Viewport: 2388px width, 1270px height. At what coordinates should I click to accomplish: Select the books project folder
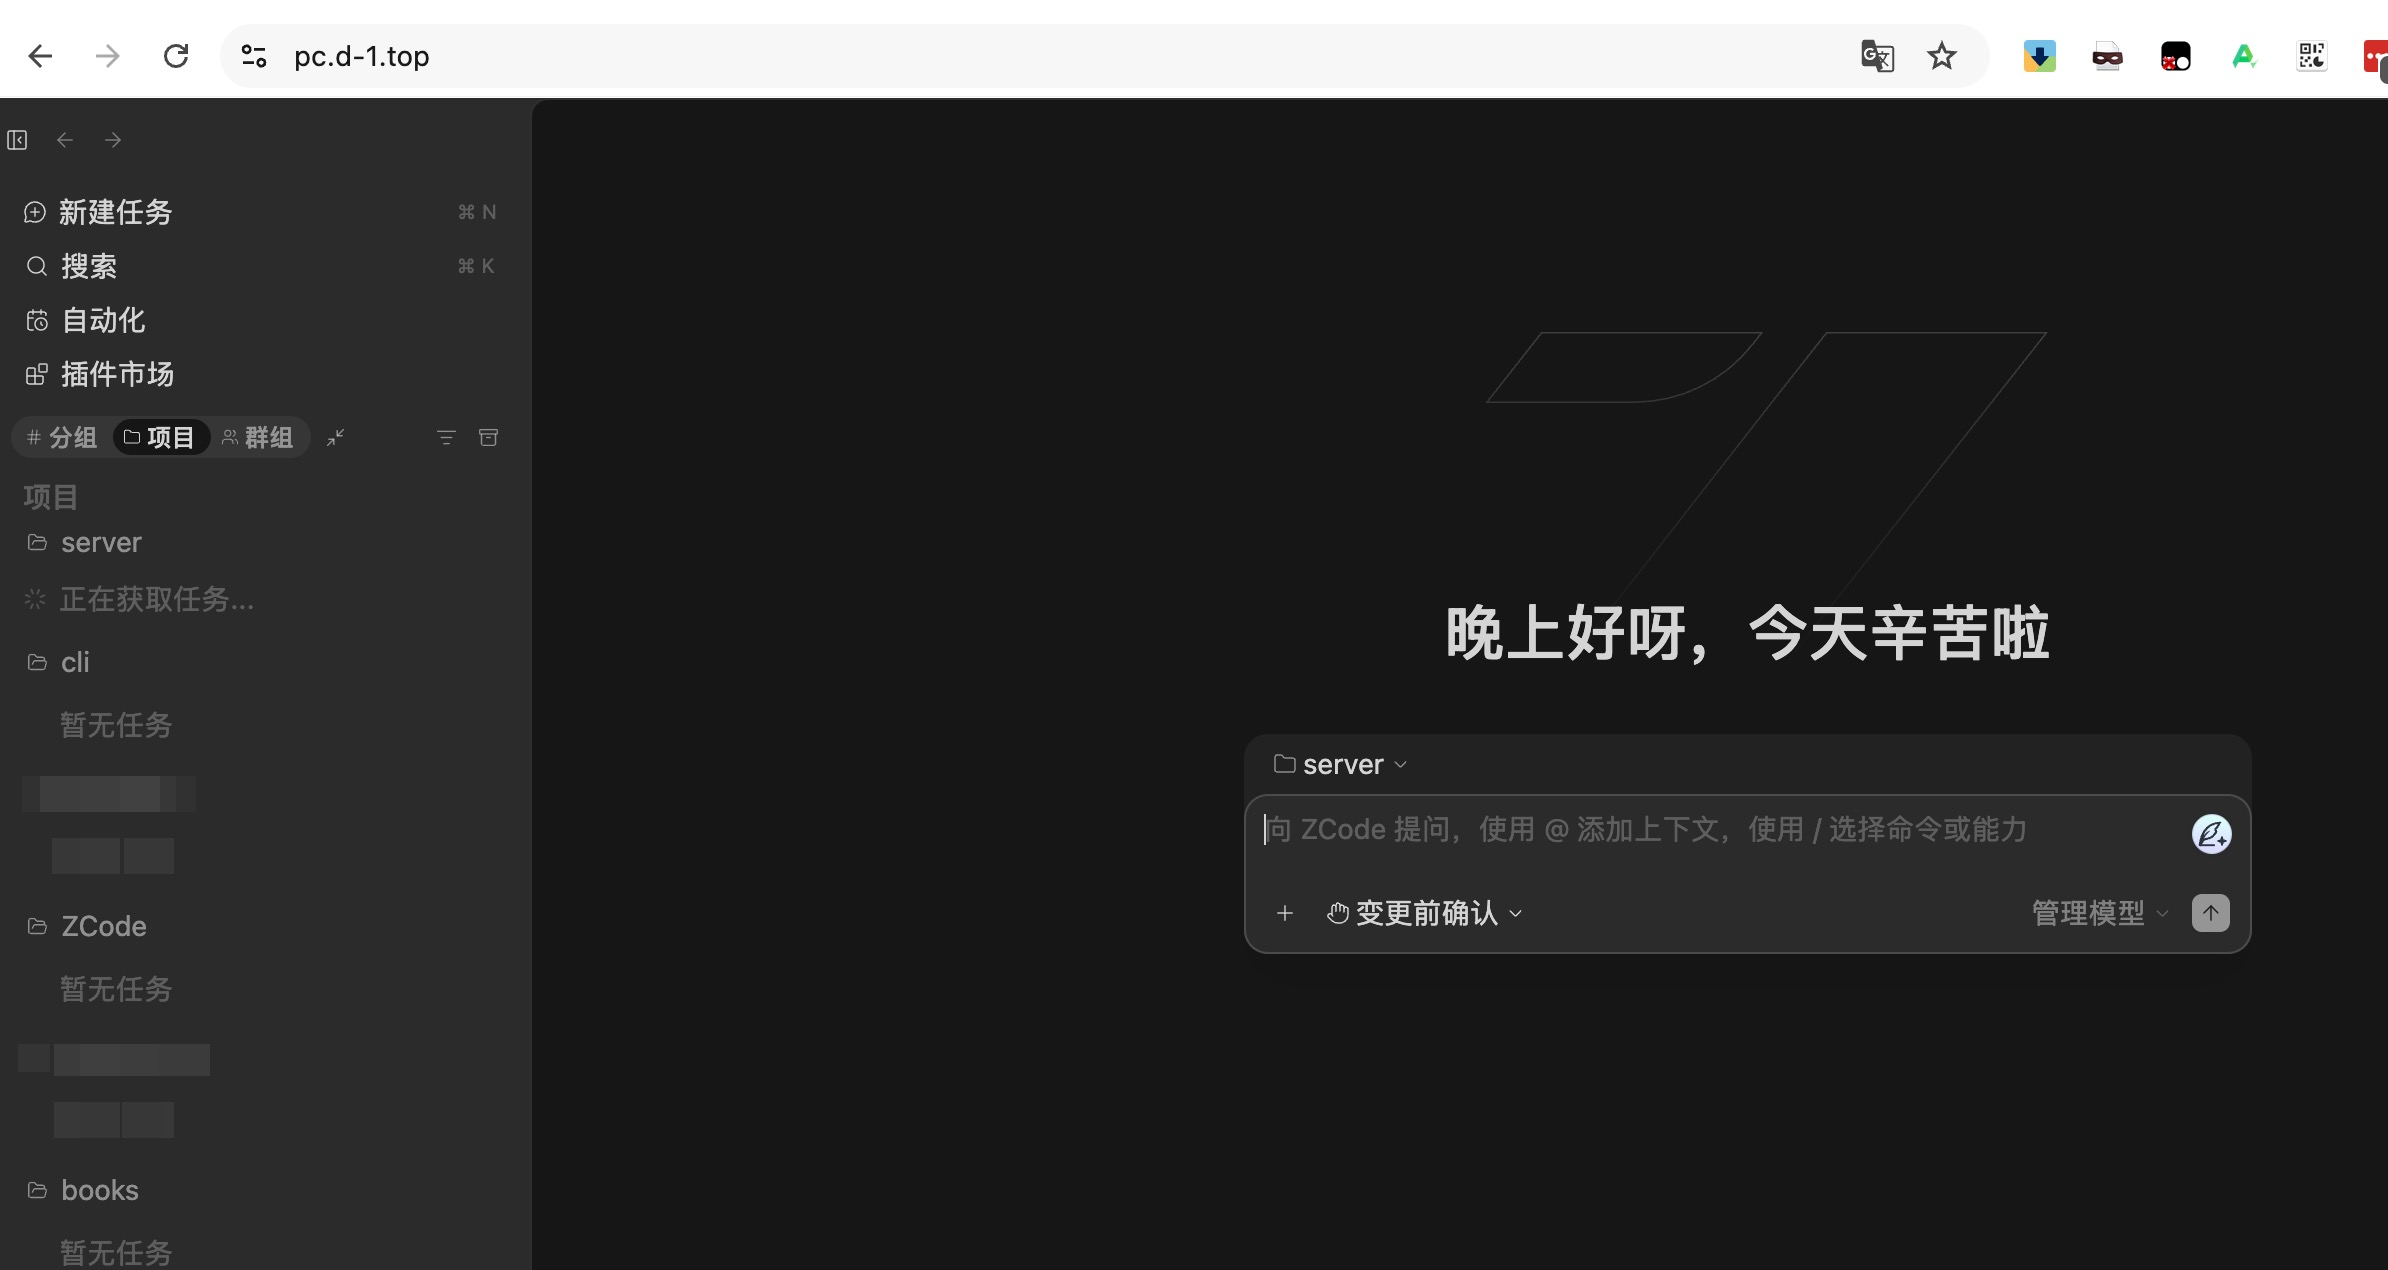click(260, 1190)
